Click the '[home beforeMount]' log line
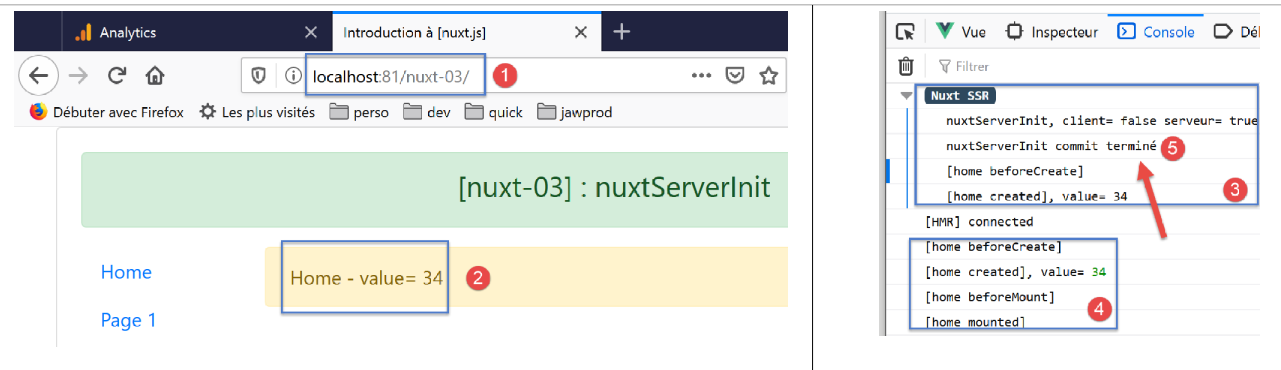Viewport: 1281px width, 370px height. [990, 297]
